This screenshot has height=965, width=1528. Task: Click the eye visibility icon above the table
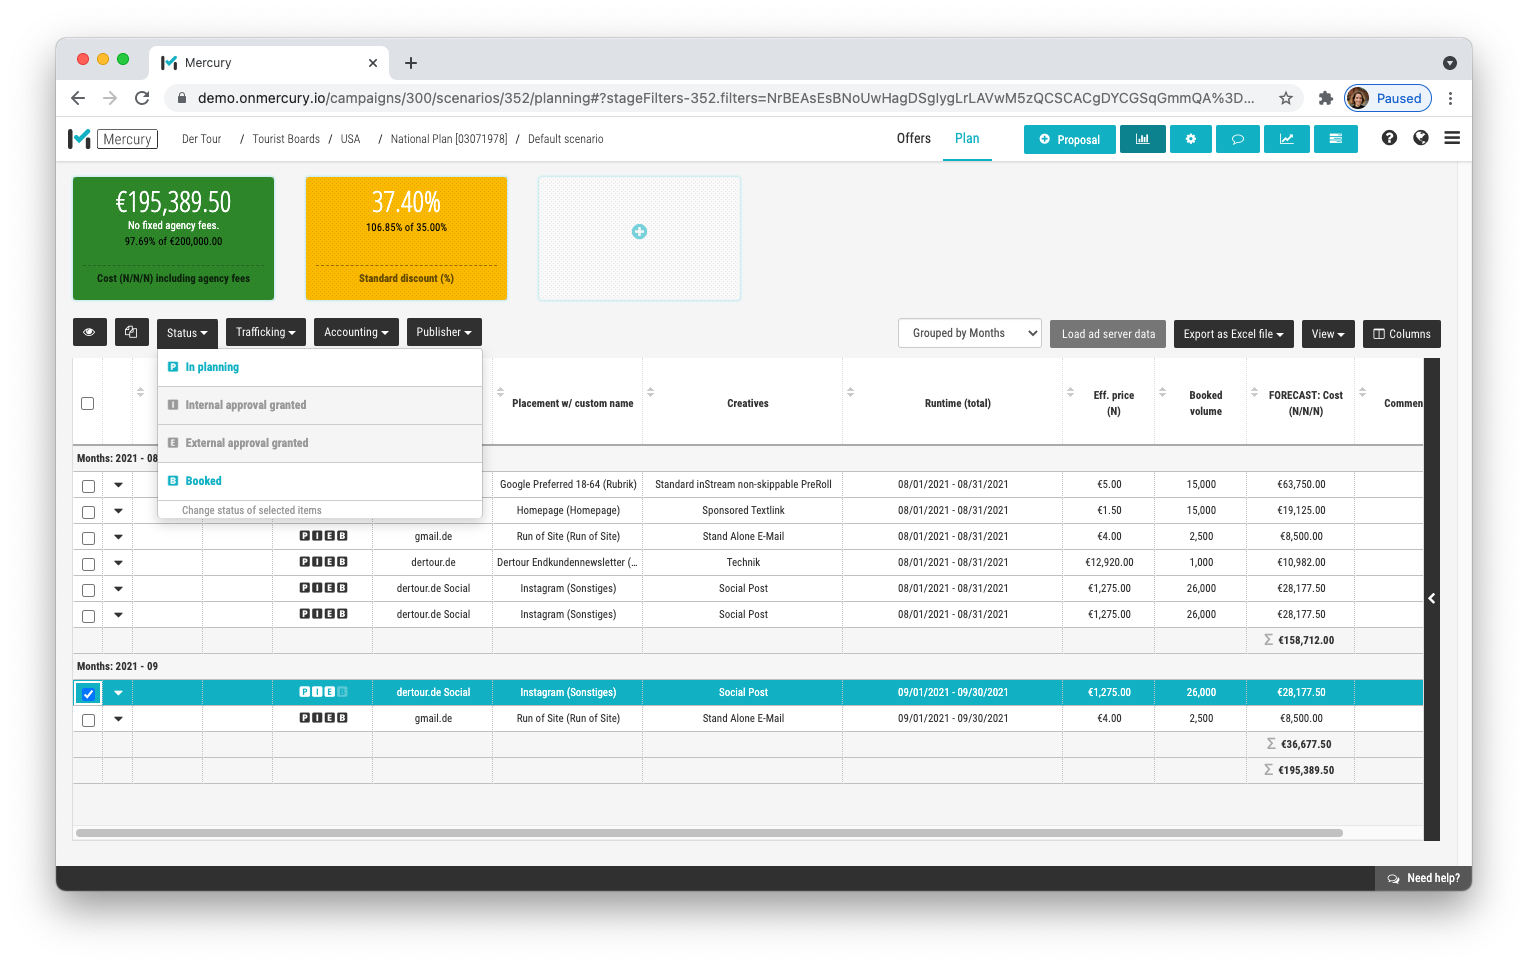89,331
